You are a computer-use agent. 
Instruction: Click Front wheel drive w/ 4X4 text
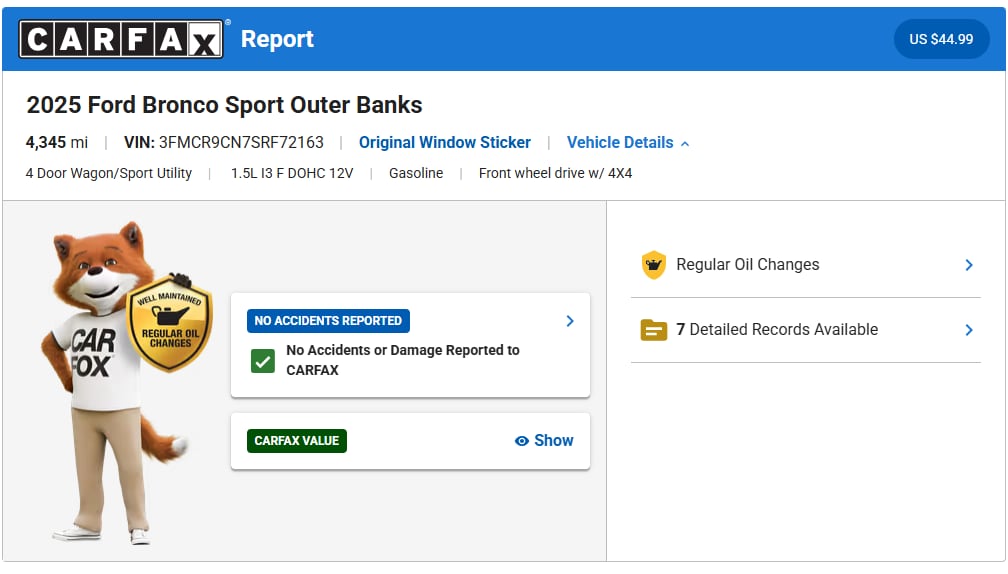pyautogui.click(x=555, y=173)
